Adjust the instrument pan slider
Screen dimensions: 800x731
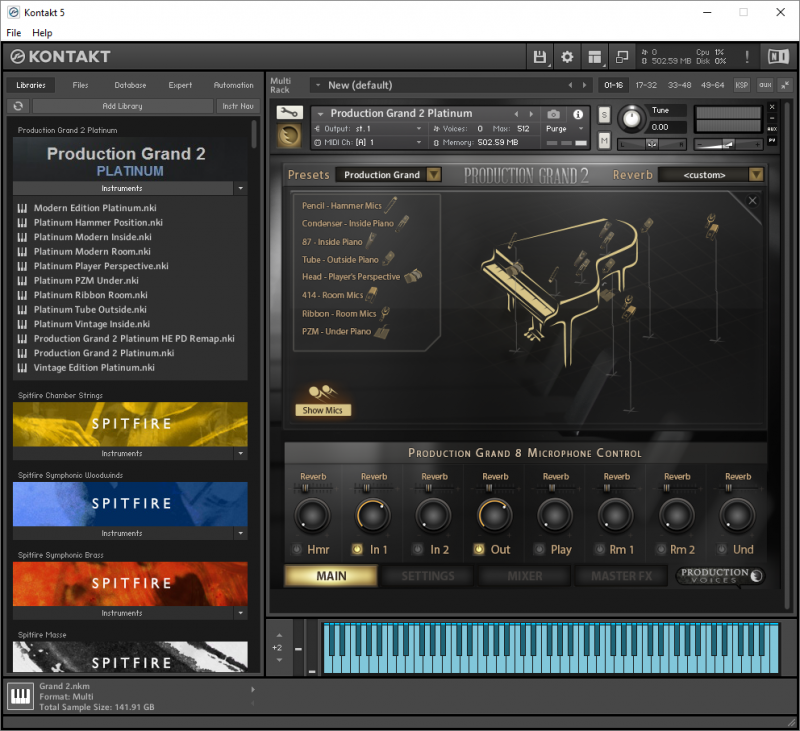pos(652,144)
